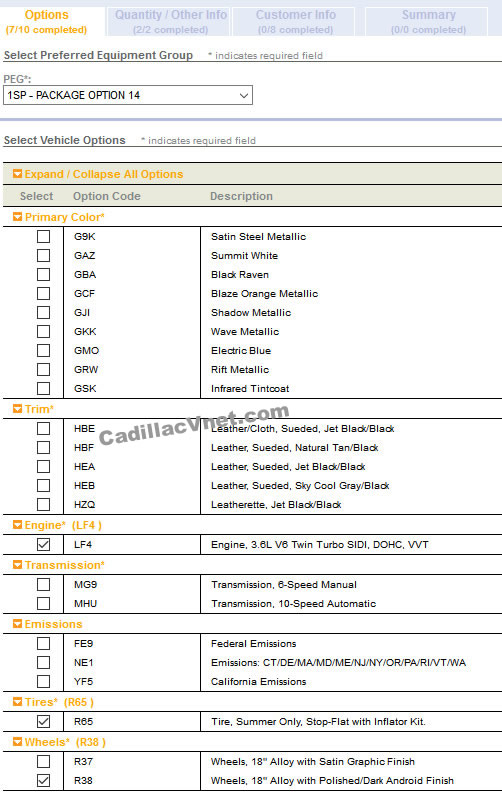This screenshot has height=794, width=502.
Task: Collapse the Trim section arrow icon
Action: point(17,409)
